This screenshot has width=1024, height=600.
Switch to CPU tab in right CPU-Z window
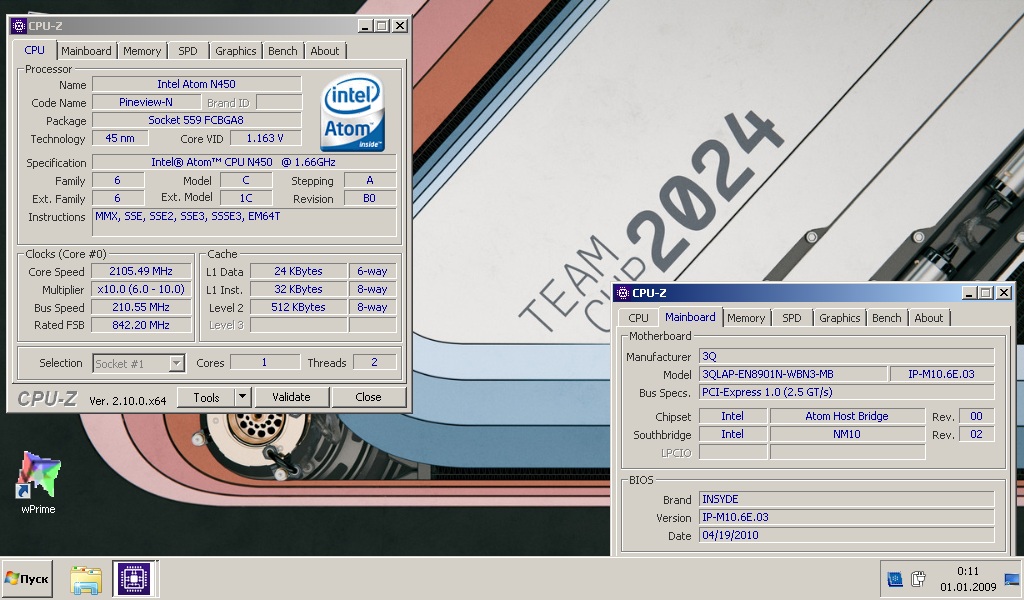pos(638,318)
